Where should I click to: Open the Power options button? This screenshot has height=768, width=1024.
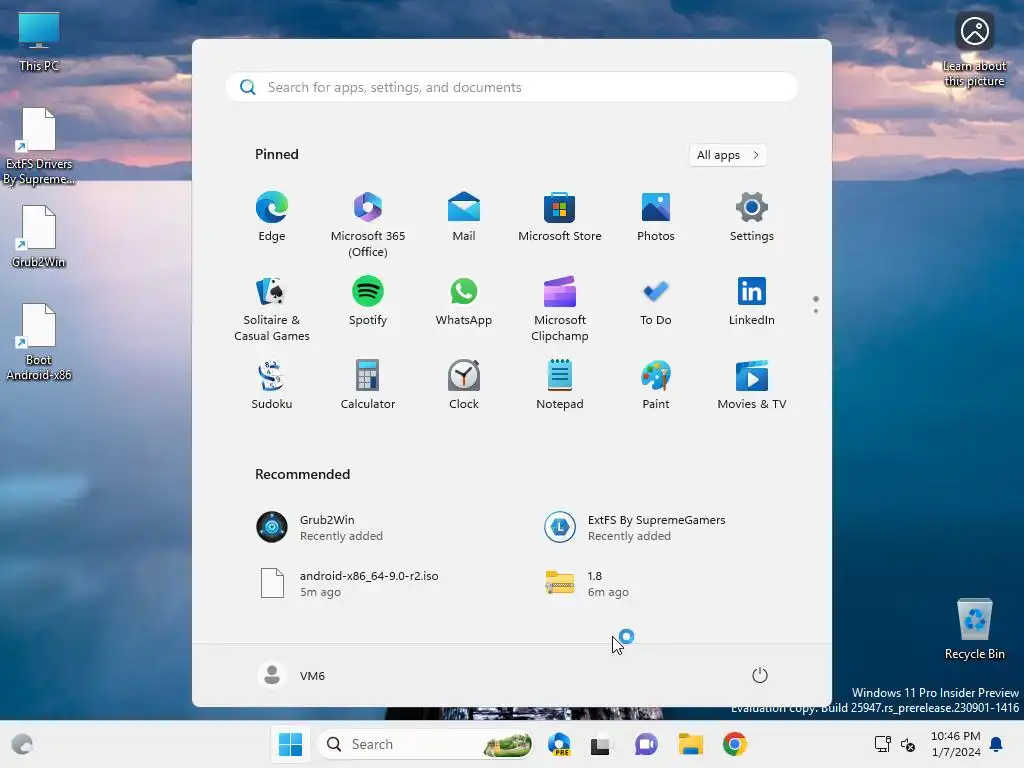tap(760, 675)
